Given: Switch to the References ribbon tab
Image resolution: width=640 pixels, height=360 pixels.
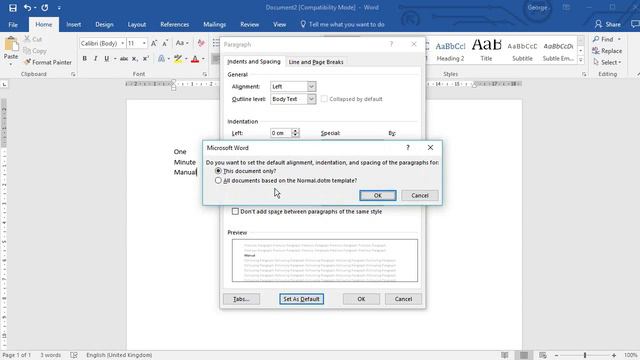Looking at the screenshot, I should (174, 24).
